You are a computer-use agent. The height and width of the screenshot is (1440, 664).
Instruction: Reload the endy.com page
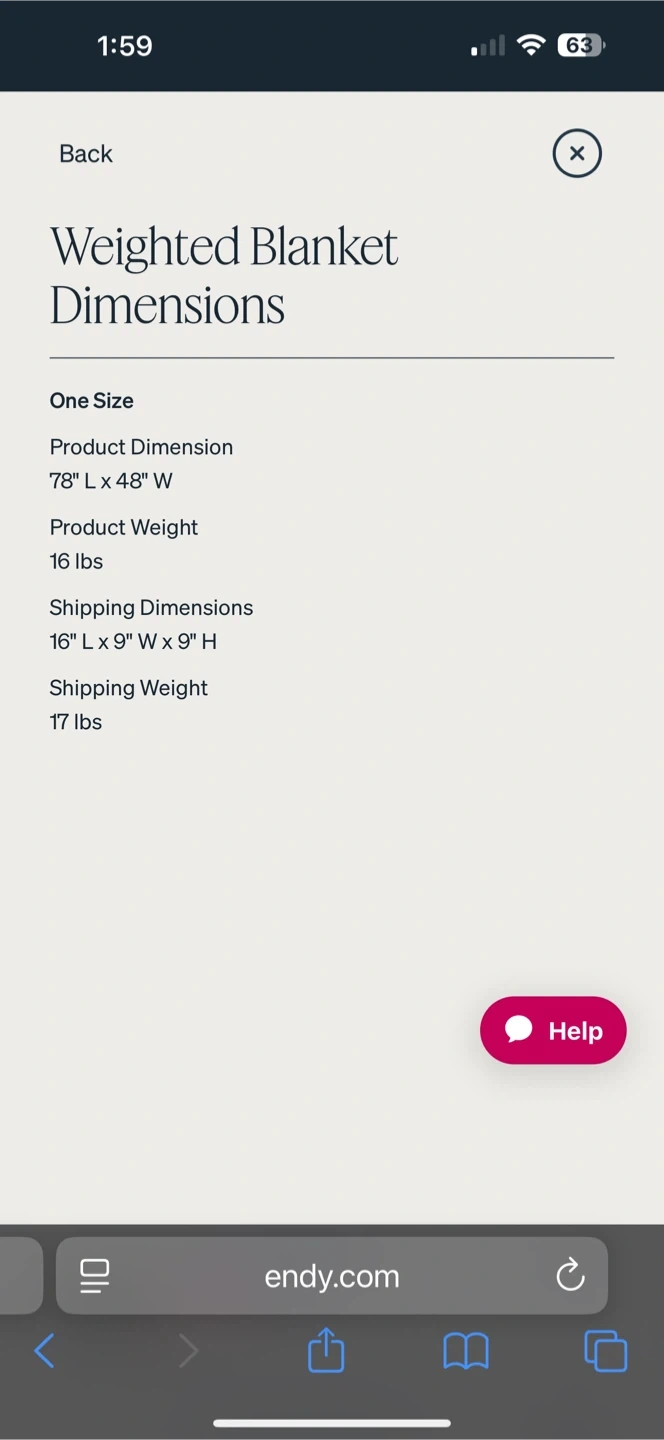(570, 1275)
